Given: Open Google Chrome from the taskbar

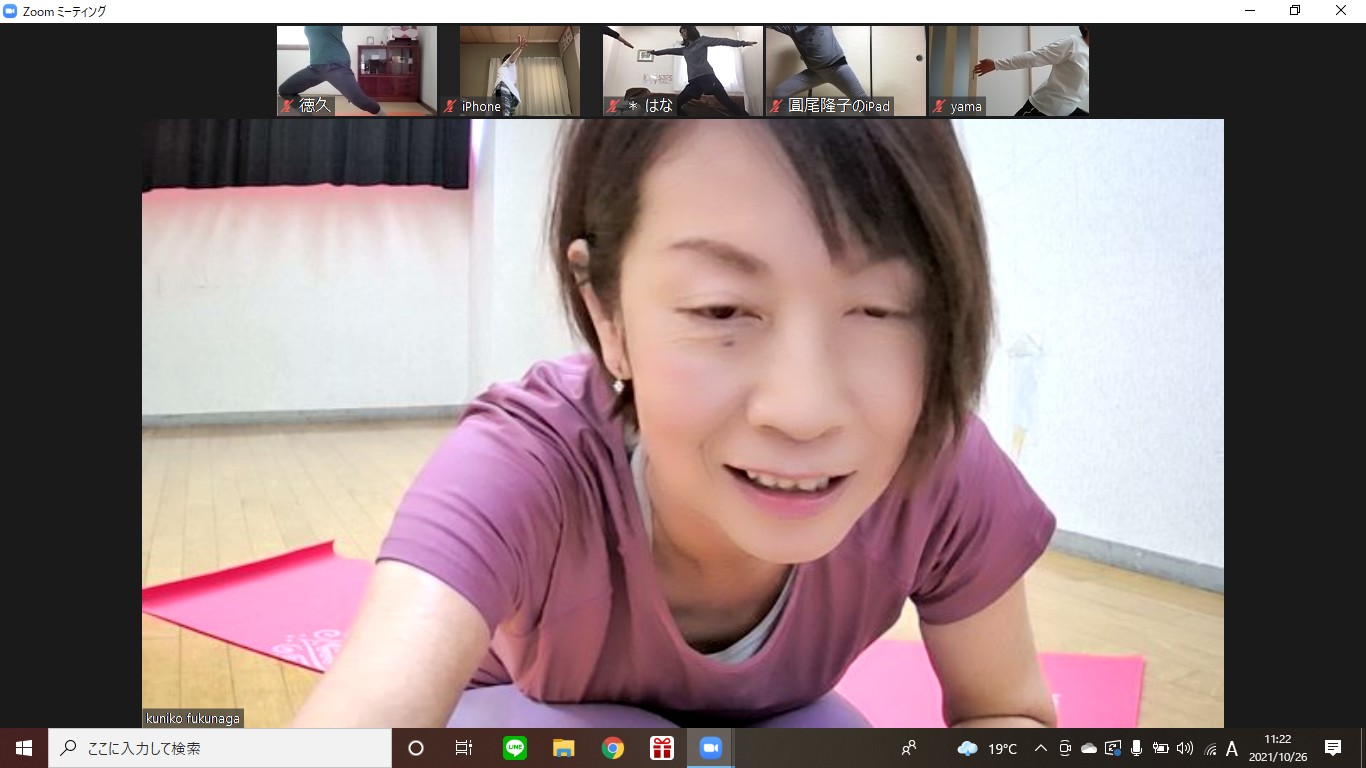Looking at the screenshot, I should [x=613, y=748].
